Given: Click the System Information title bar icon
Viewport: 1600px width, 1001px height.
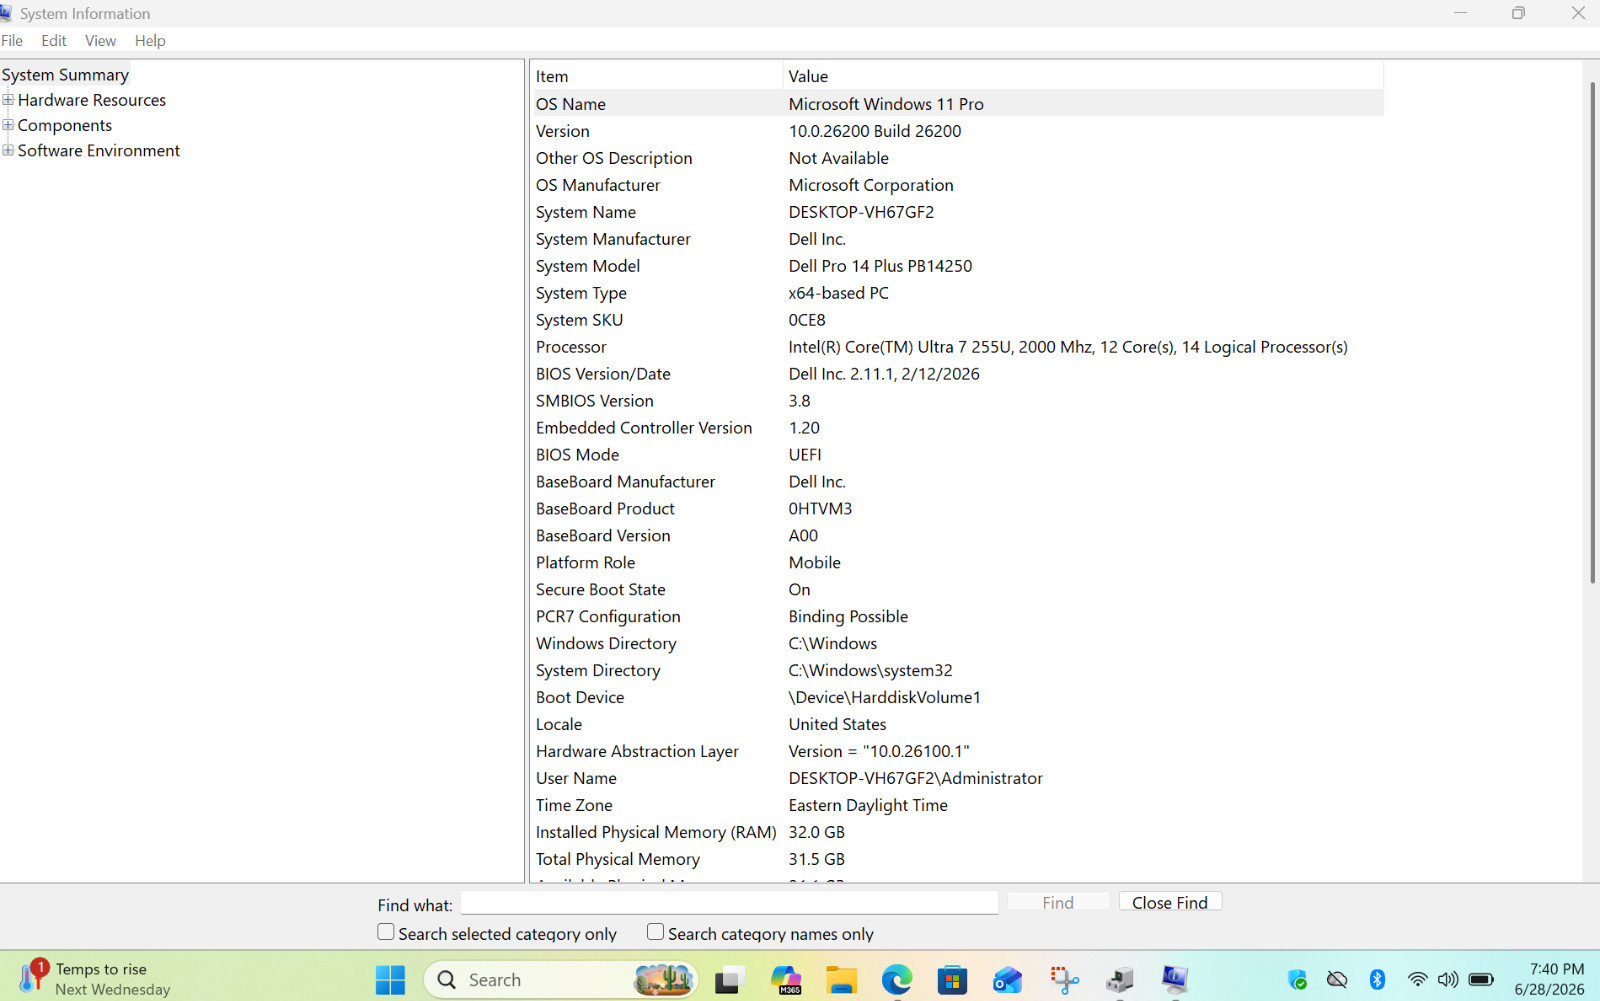Looking at the screenshot, I should click(x=5, y=13).
